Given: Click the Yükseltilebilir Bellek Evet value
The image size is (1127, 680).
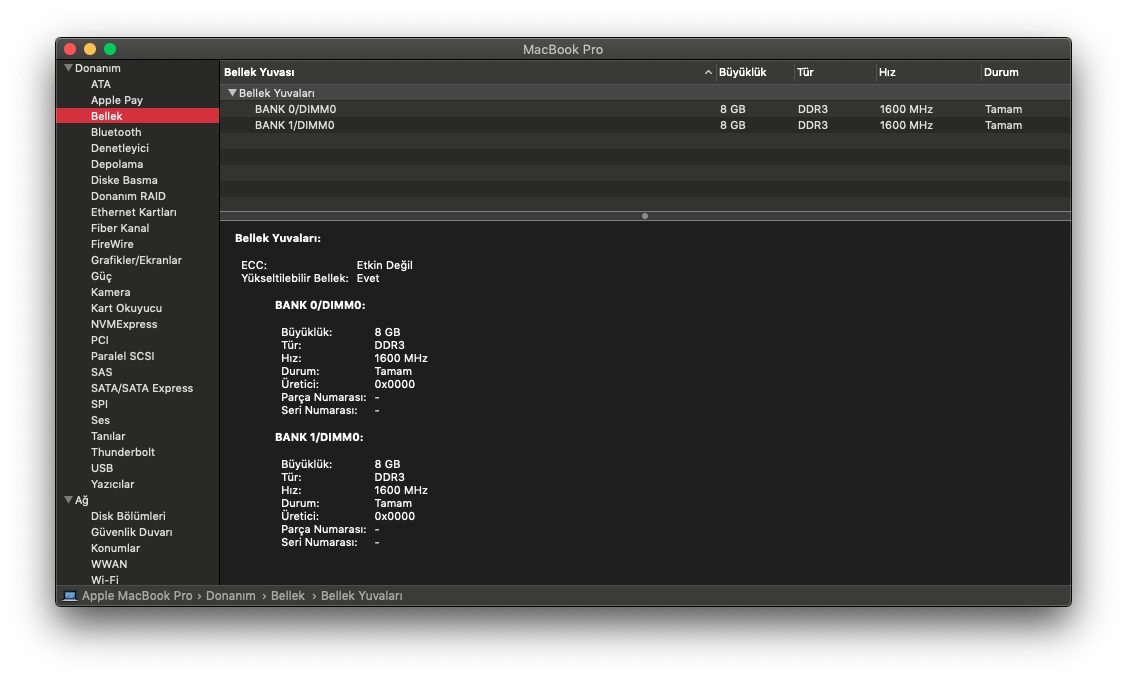Looking at the screenshot, I should tap(367, 278).
